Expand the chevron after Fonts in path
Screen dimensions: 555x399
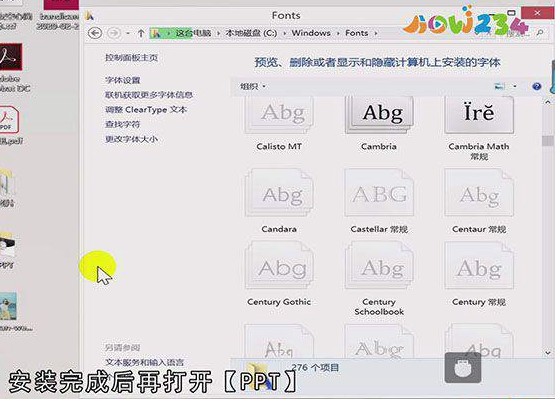(x=376, y=33)
